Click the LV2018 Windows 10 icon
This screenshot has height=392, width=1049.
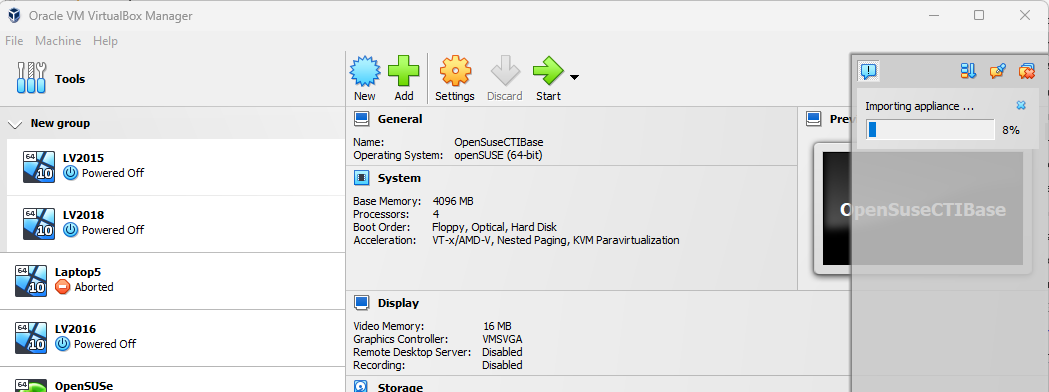click(x=39, y=223)
